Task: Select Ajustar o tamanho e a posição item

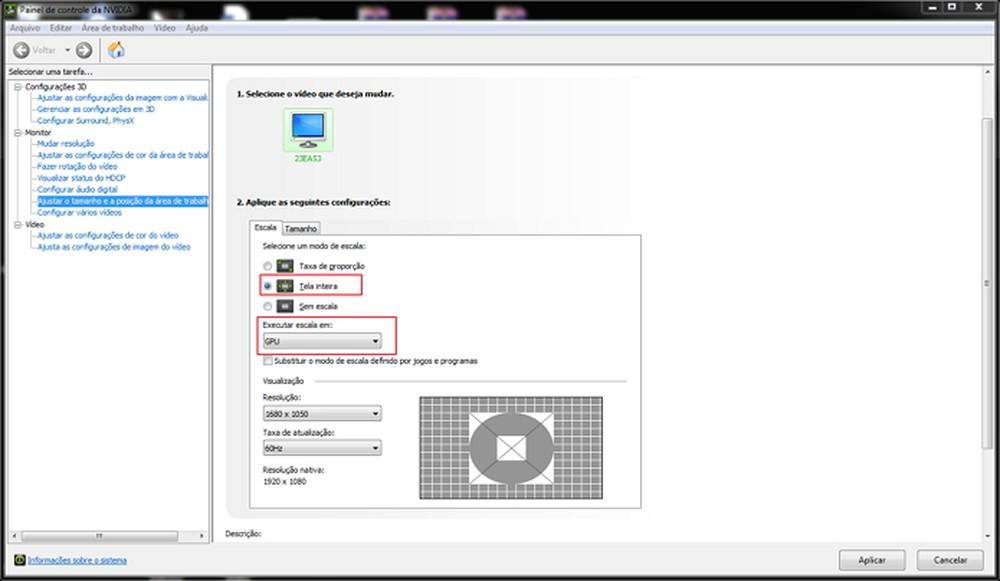Action: [122, 201]
